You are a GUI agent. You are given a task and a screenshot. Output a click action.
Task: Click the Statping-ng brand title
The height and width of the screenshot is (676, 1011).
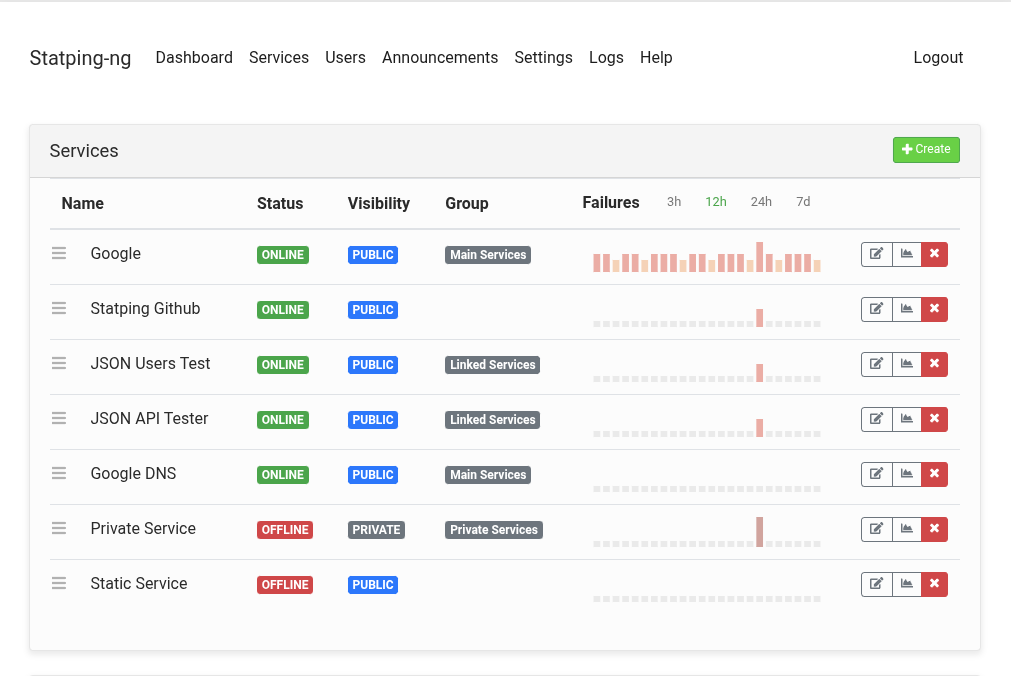coord(80,58)
